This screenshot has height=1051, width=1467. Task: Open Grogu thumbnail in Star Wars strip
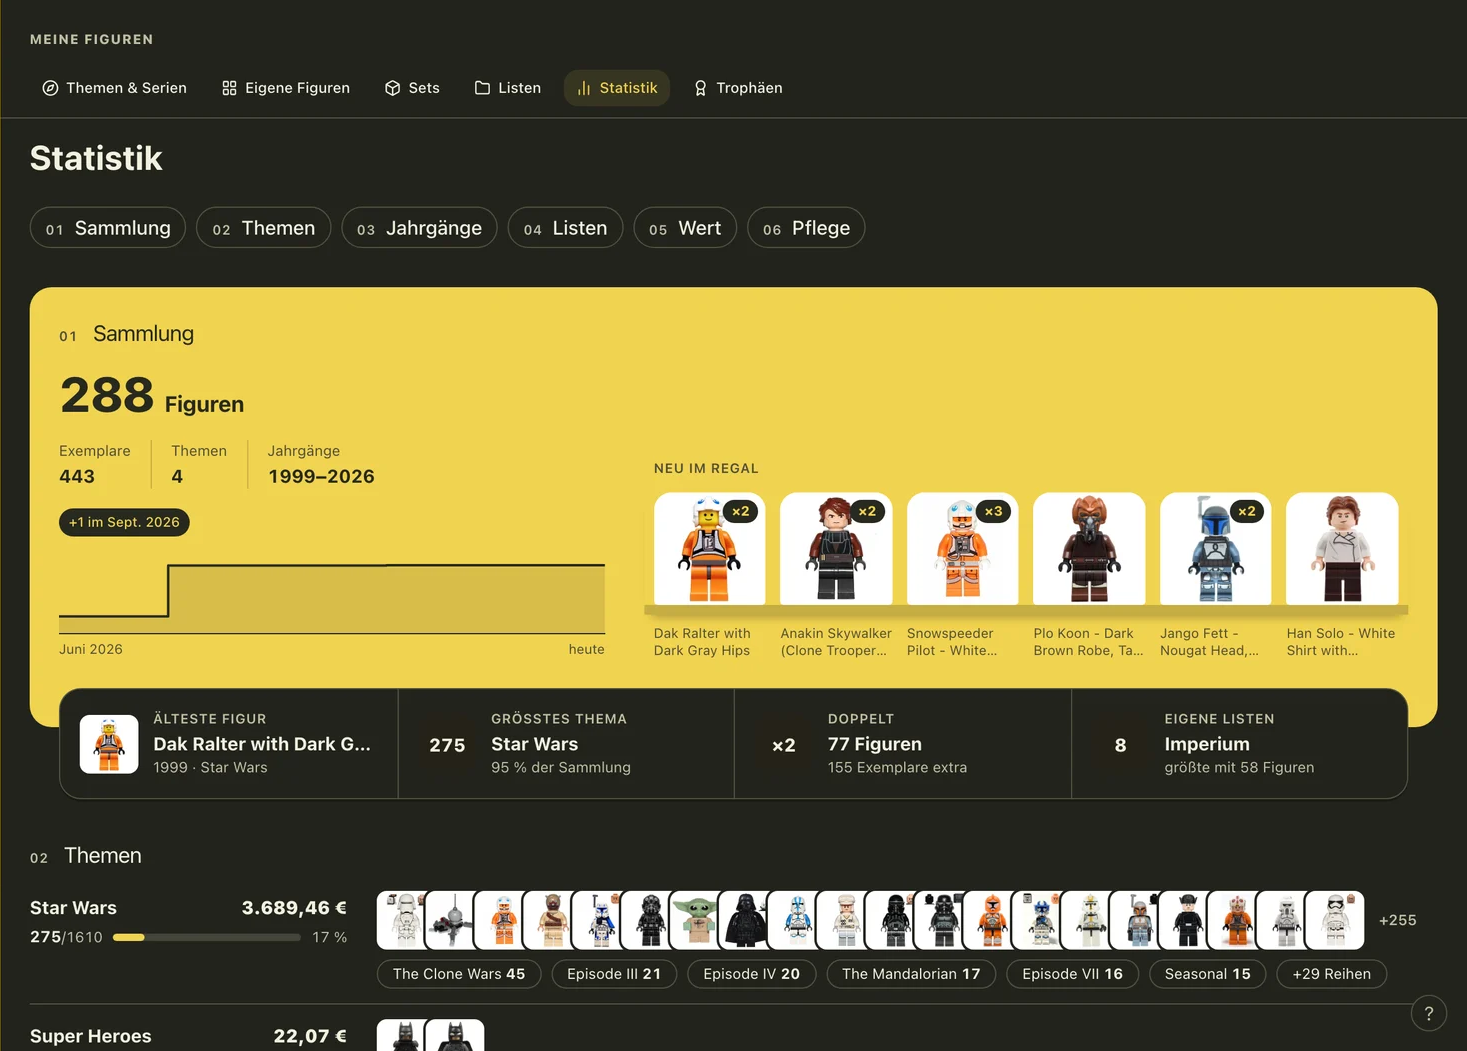click(695, 920)
